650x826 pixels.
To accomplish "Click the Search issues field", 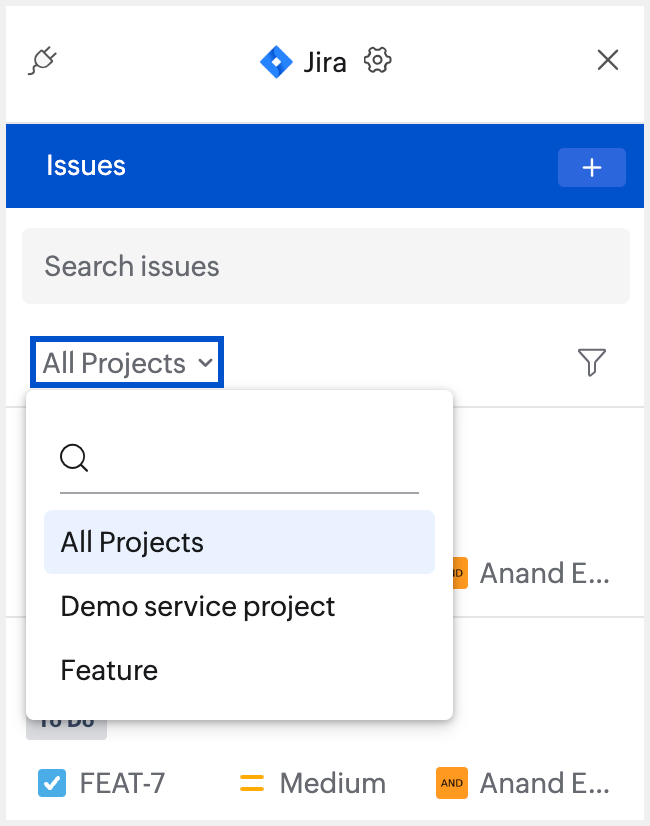I will click(x=325, y=267).
